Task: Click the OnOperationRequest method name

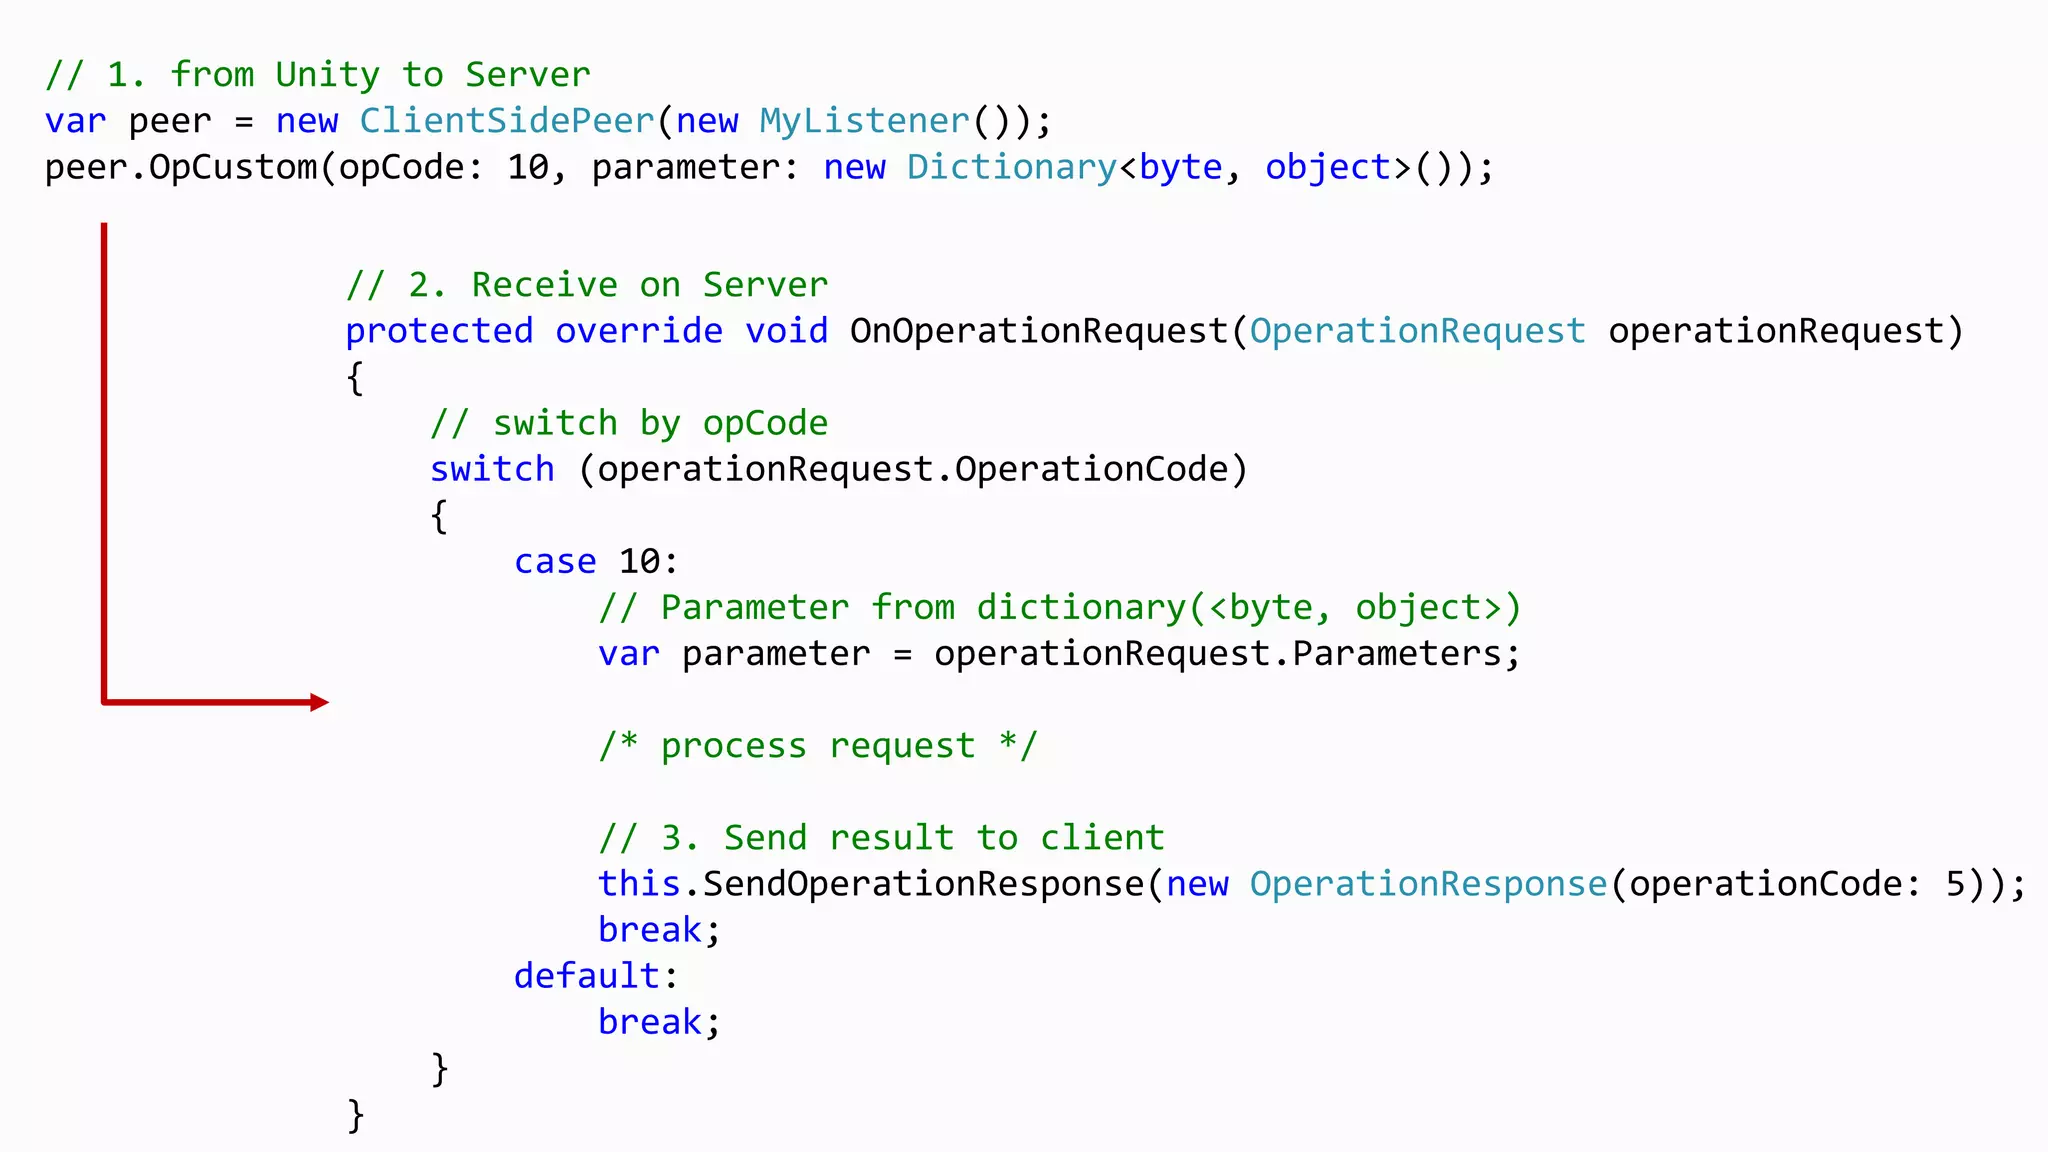Action: click(x=1038, y=331)
